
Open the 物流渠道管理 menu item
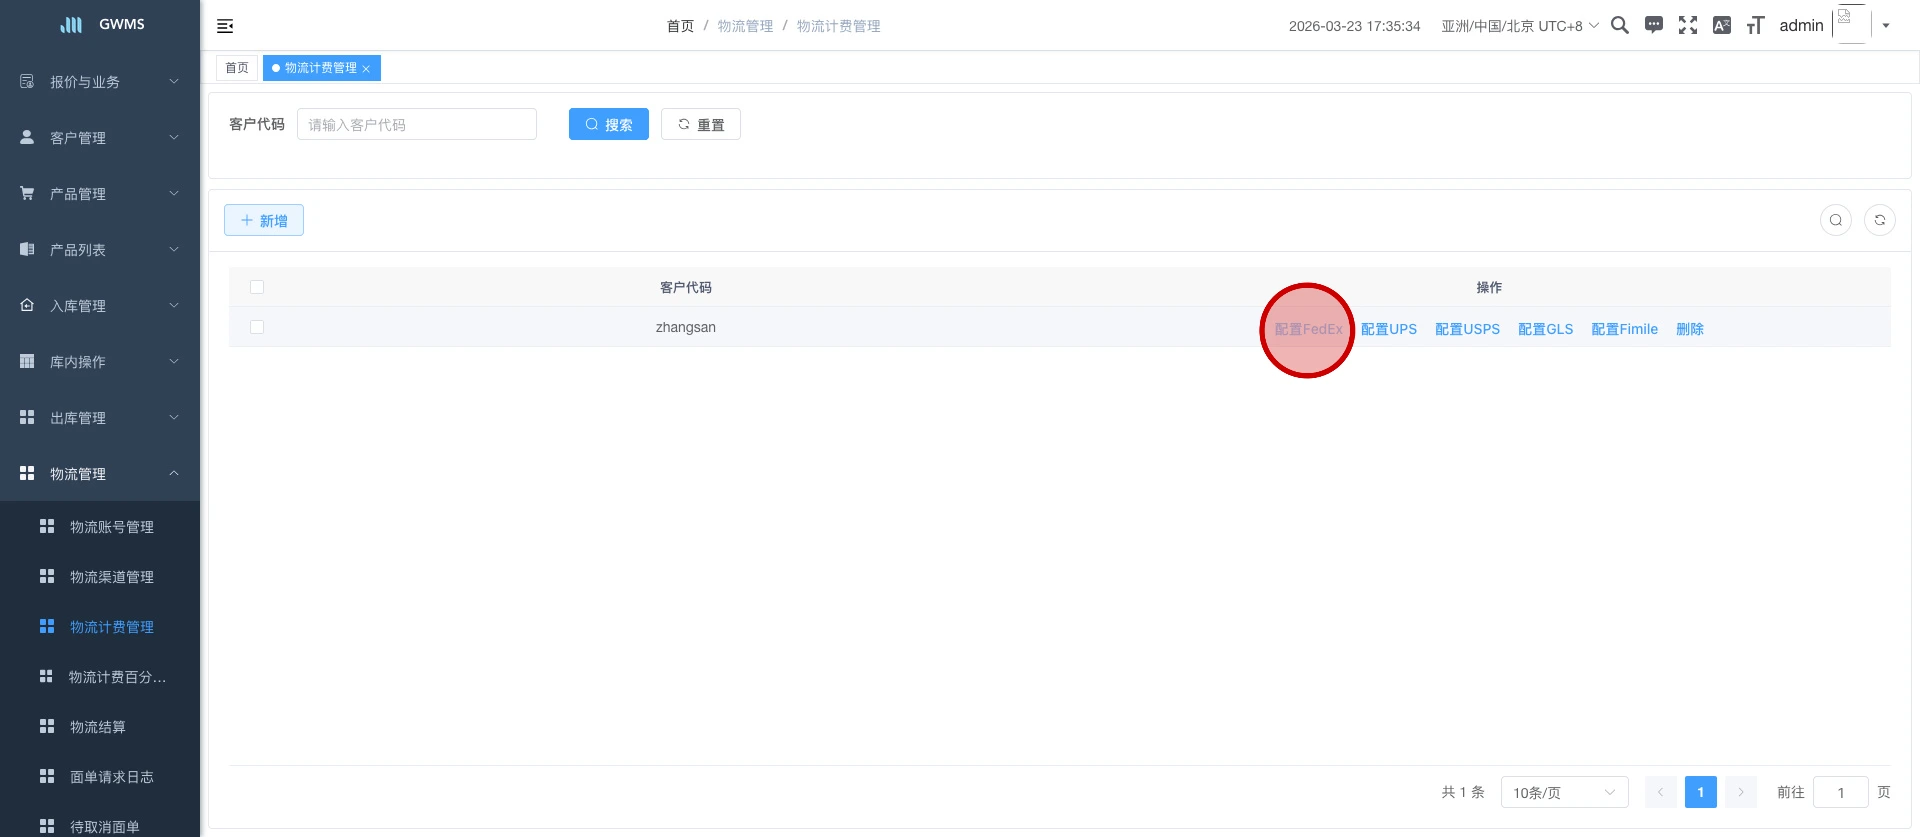click(100, 577)
